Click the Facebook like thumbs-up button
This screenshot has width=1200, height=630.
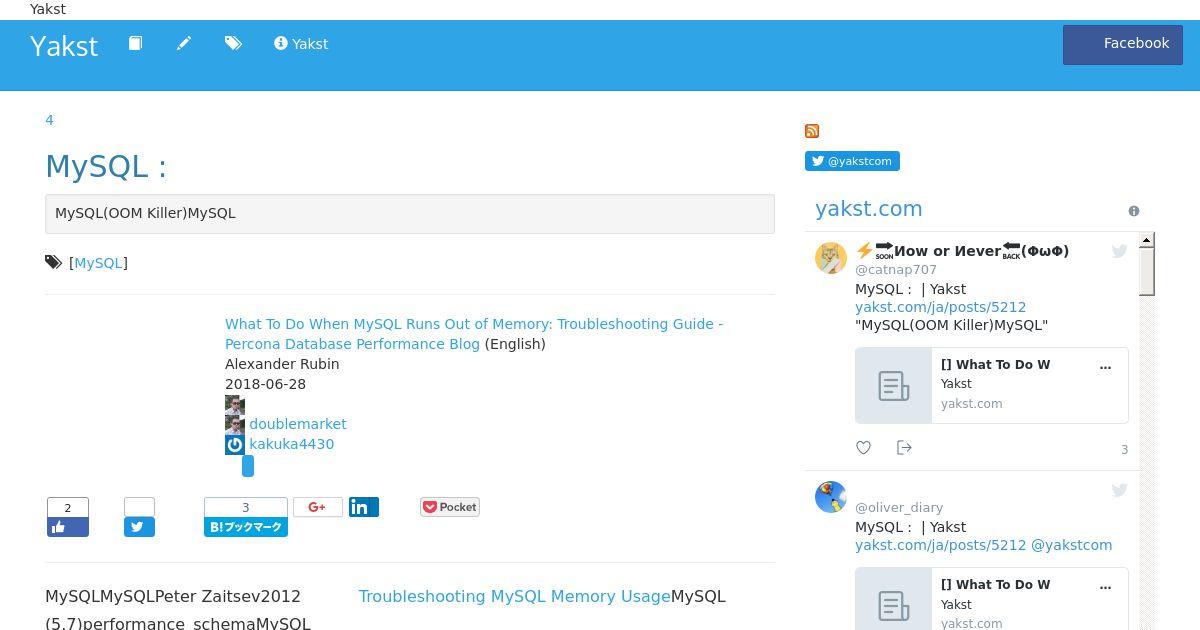(68, 527)
